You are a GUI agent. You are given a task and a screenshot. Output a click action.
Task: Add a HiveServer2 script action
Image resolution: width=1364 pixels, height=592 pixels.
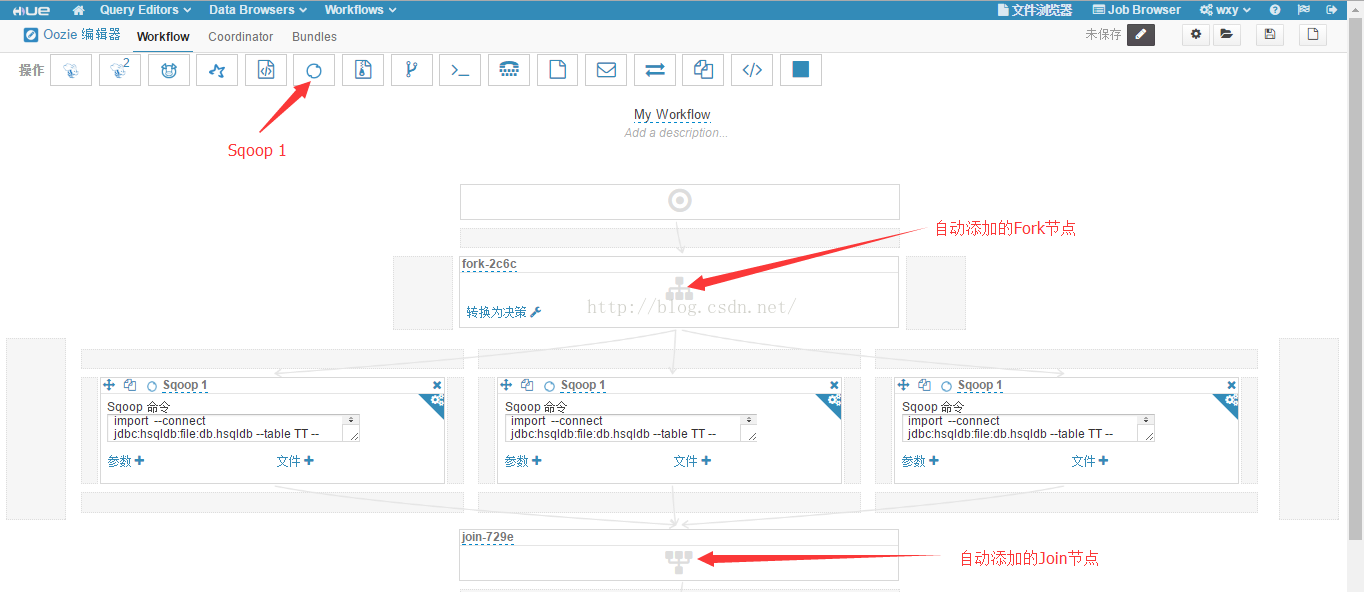point(120,70)
